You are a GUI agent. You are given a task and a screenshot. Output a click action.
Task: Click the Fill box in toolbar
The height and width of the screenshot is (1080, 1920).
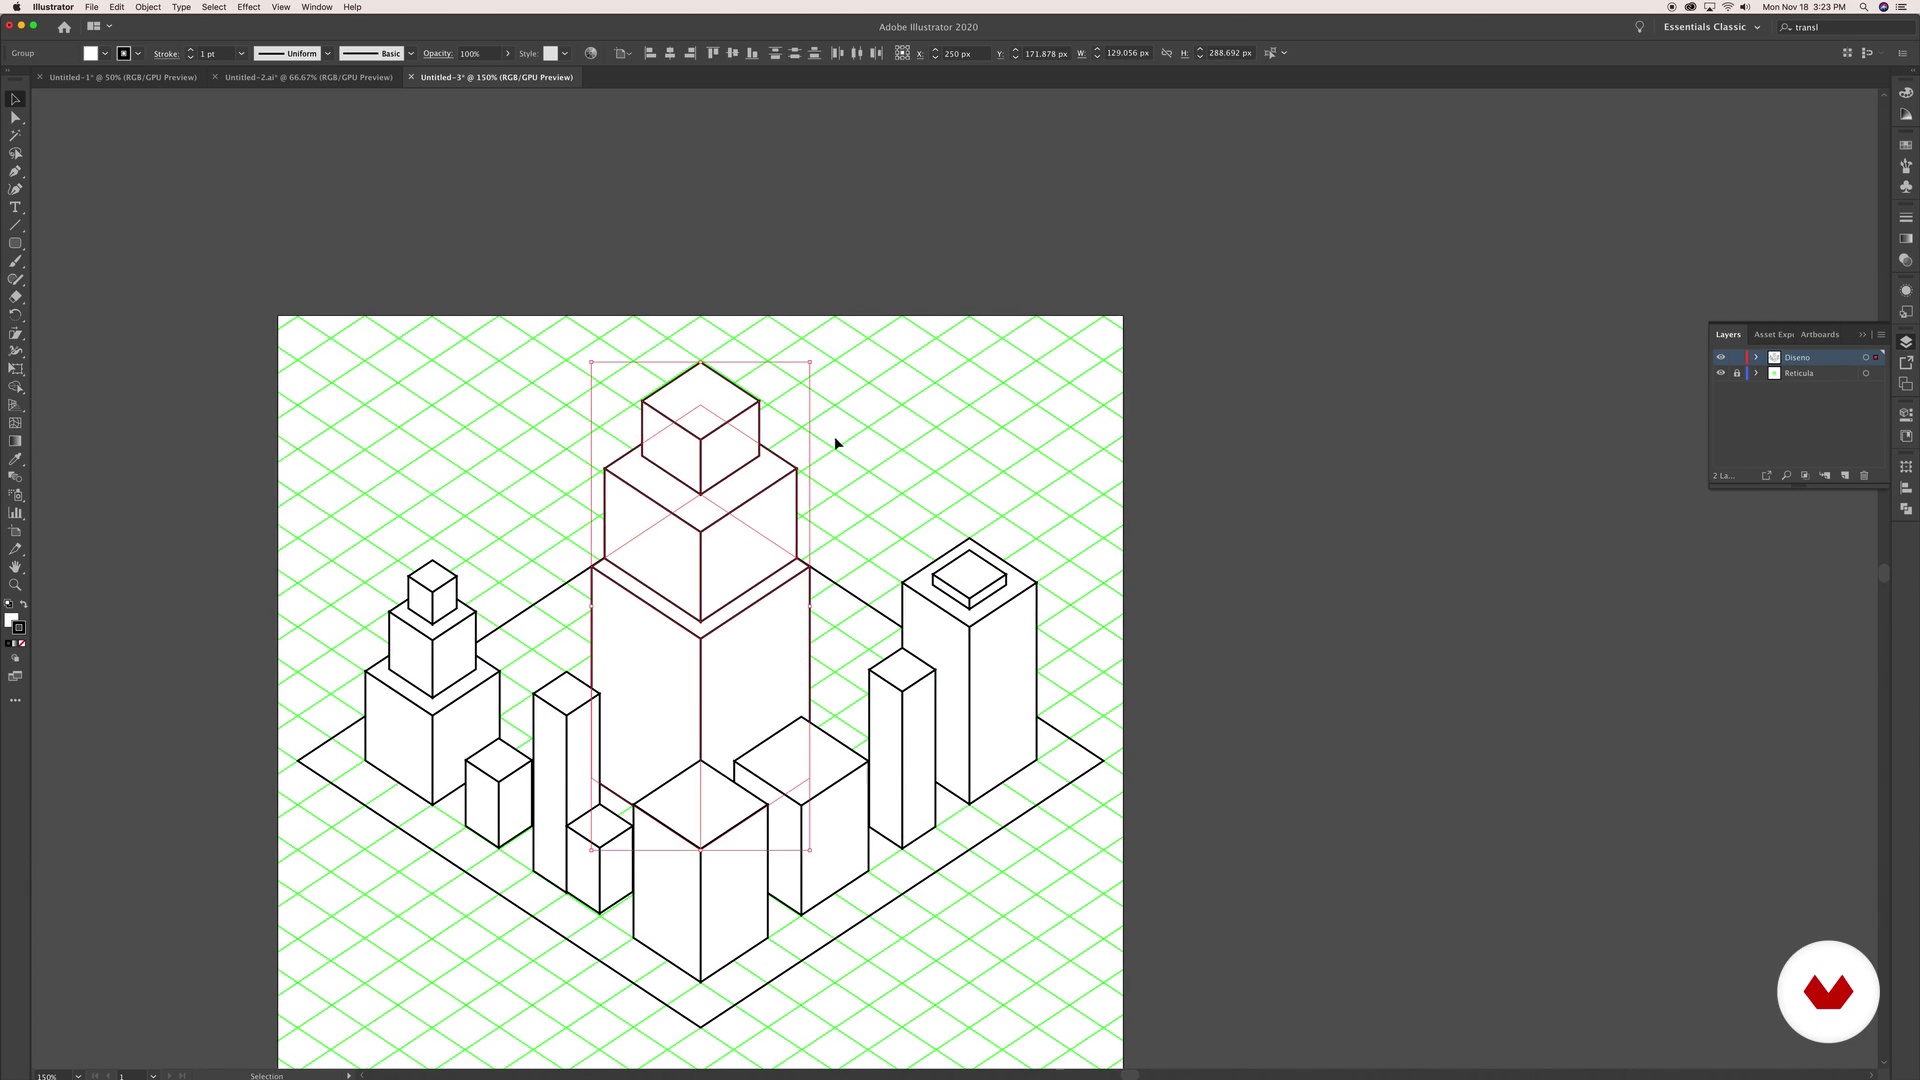(x=11, y=621)
